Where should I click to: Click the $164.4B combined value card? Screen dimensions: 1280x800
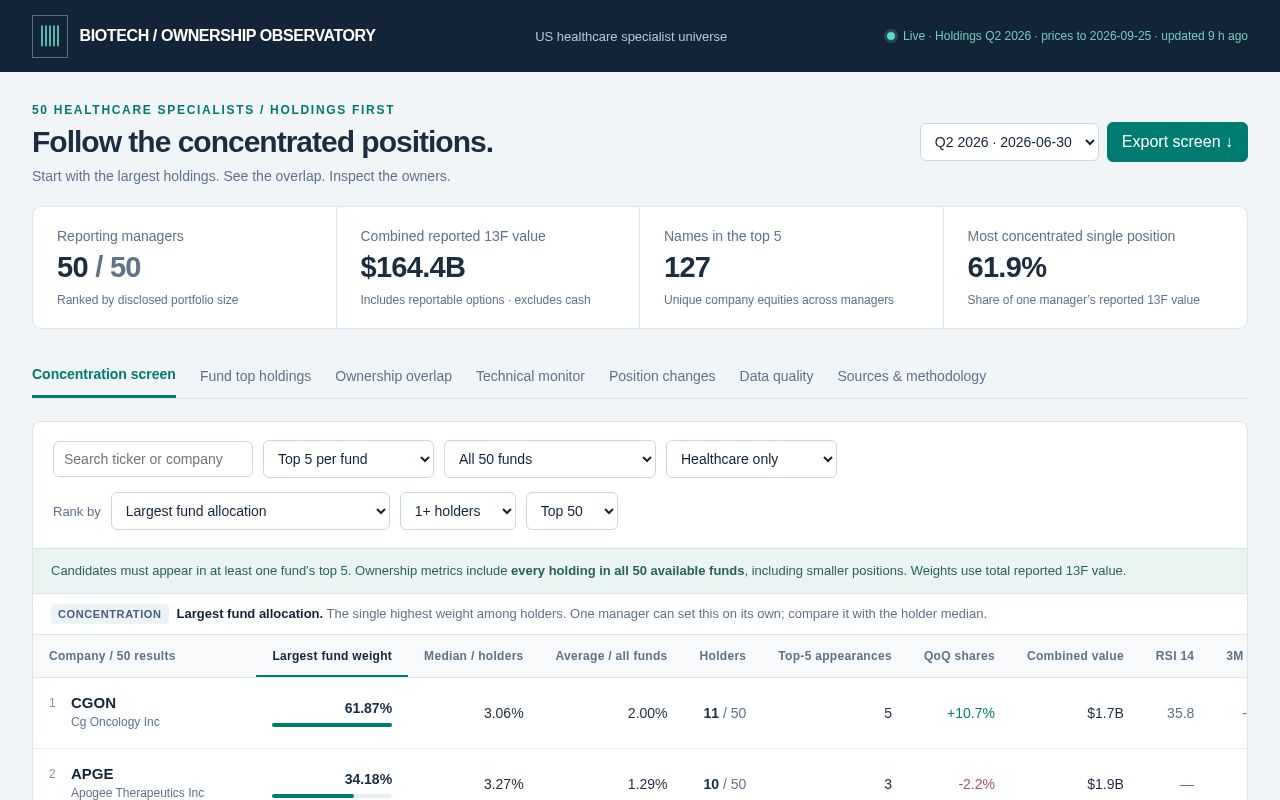[488, 268]
